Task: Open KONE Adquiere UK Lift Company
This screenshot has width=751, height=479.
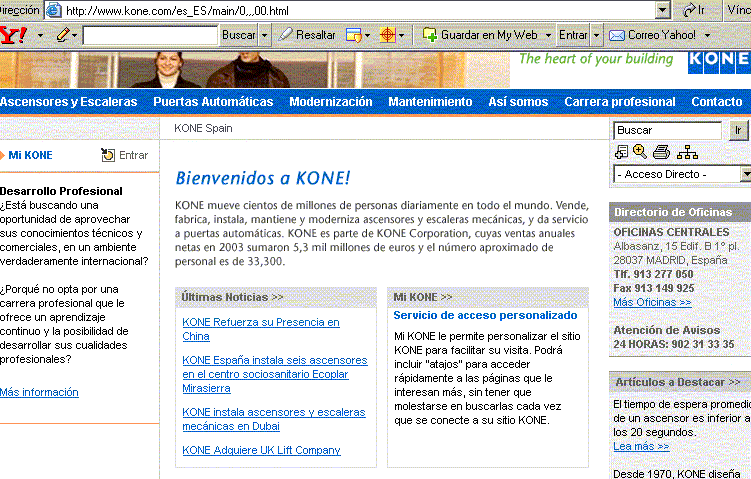Action: [262, 450]
